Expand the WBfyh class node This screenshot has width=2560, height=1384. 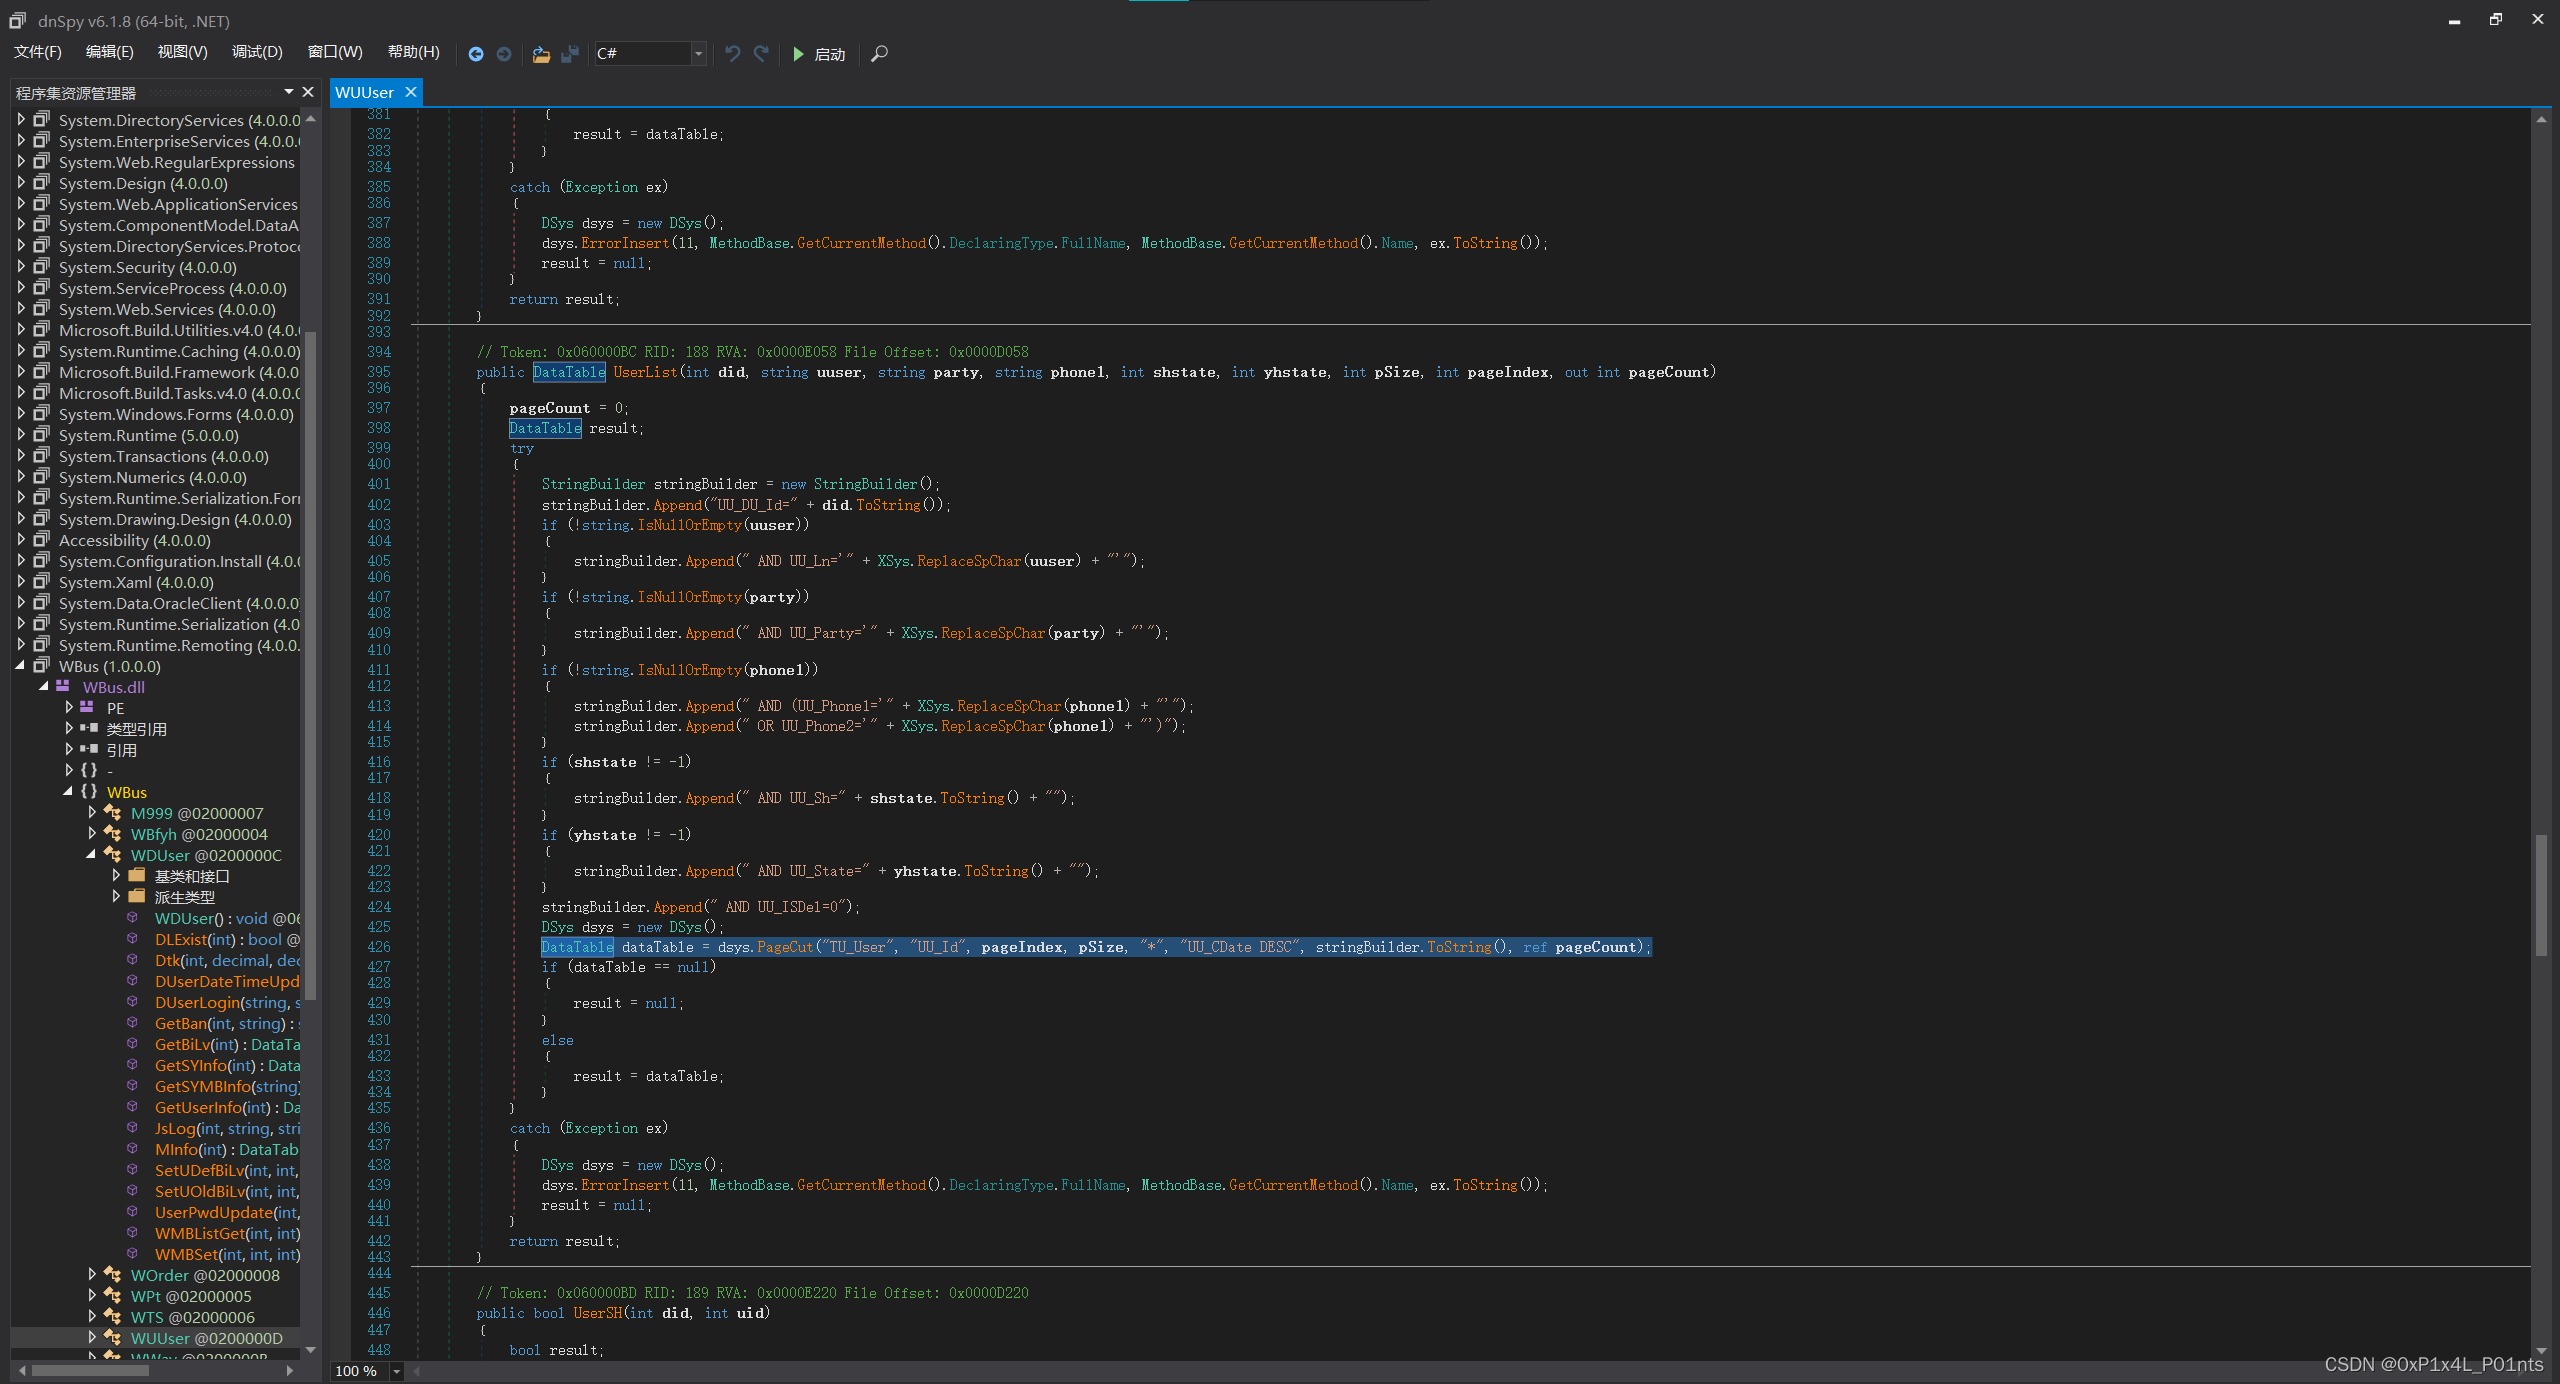pyautogui.click(x=92, y=833)
